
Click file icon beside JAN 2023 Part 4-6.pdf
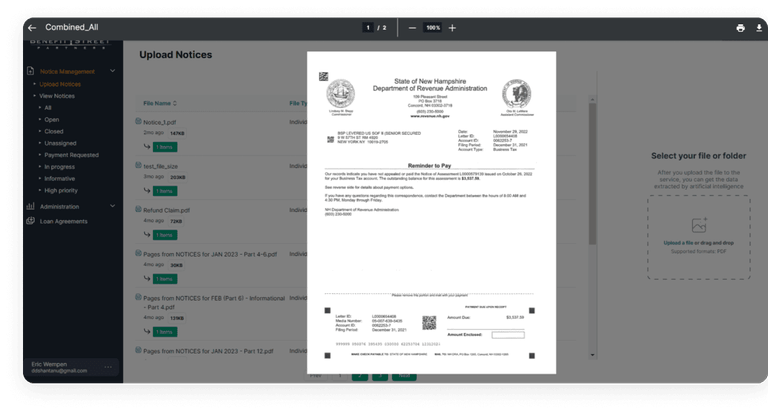pyautogui.click(x=139, y=253)
